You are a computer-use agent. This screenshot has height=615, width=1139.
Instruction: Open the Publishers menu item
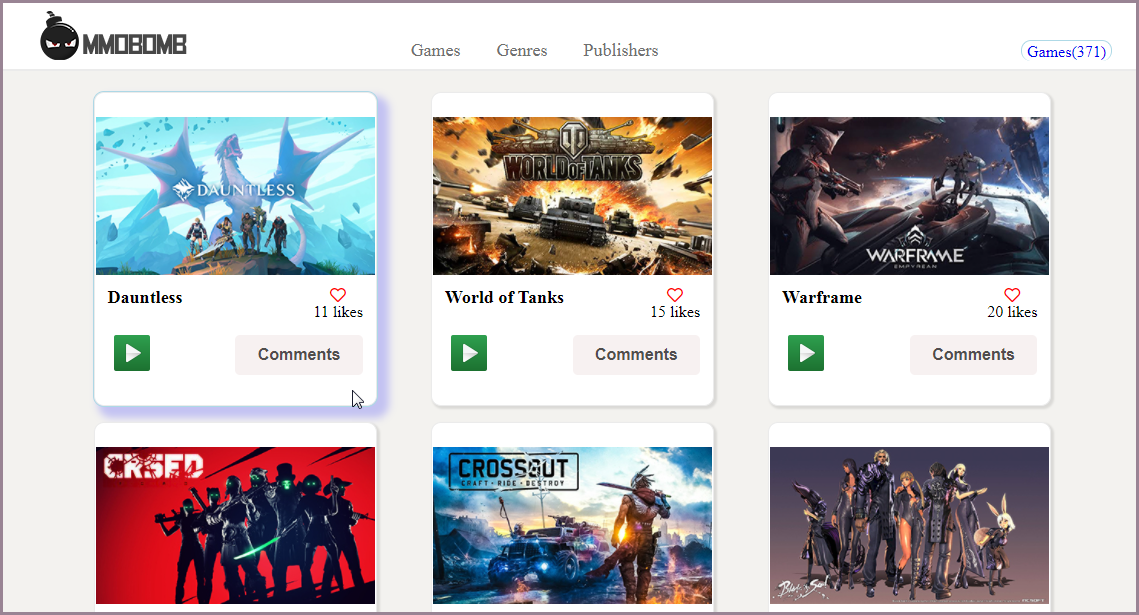tap(620, 50)
